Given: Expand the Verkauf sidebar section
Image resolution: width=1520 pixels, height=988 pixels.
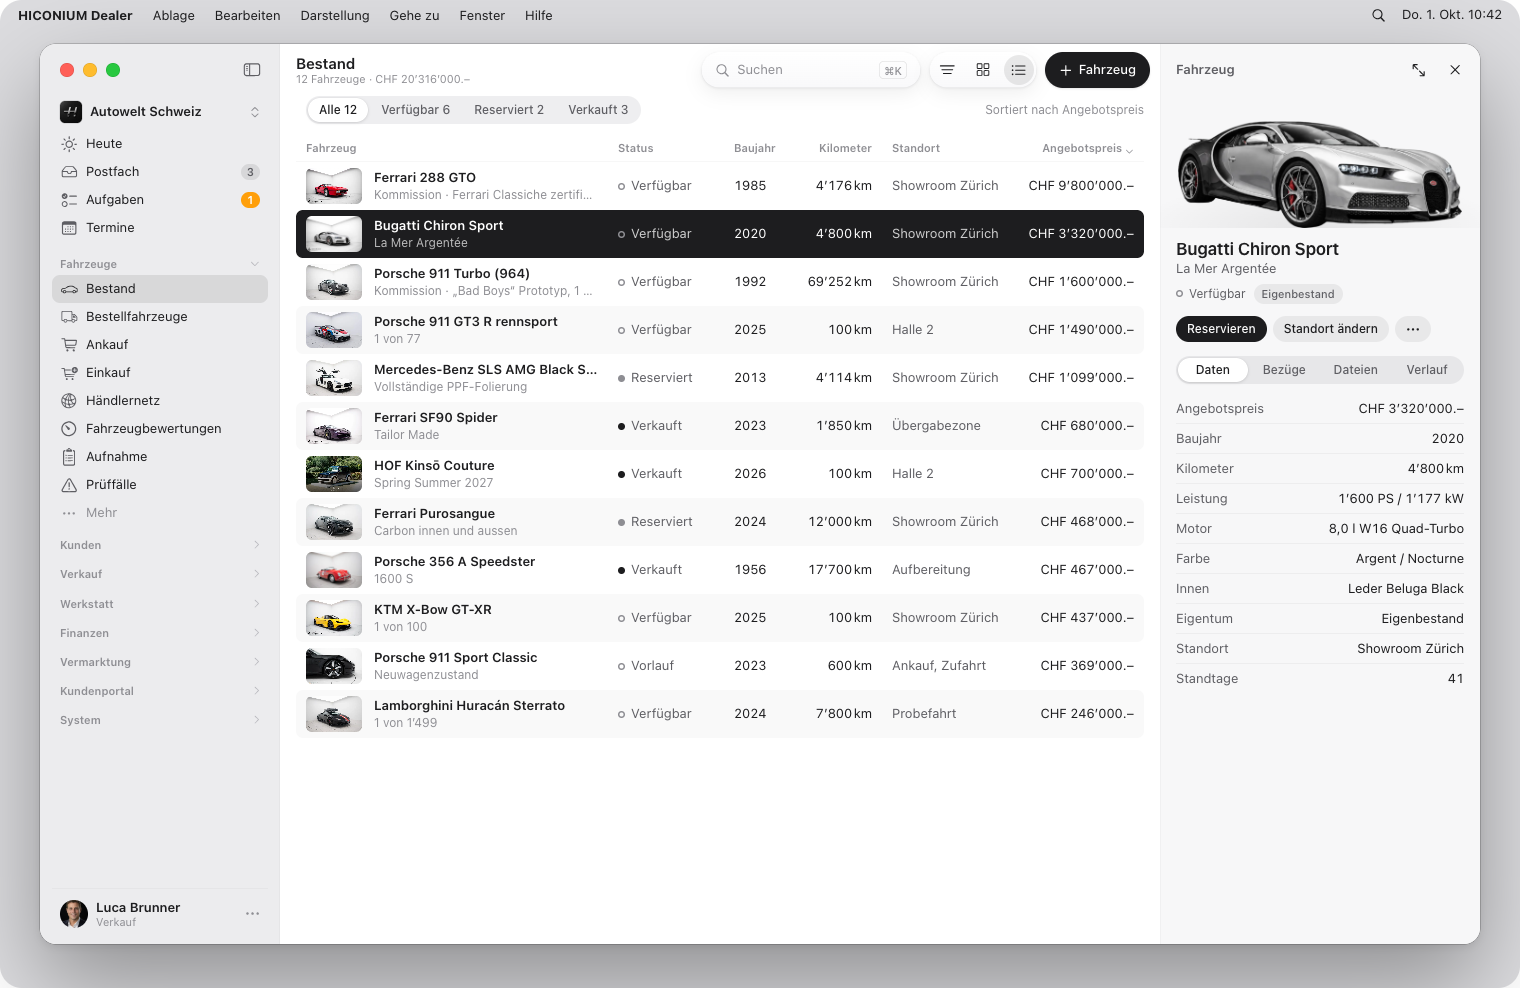Looking at the screenshot, I should [x=160, y=574].
